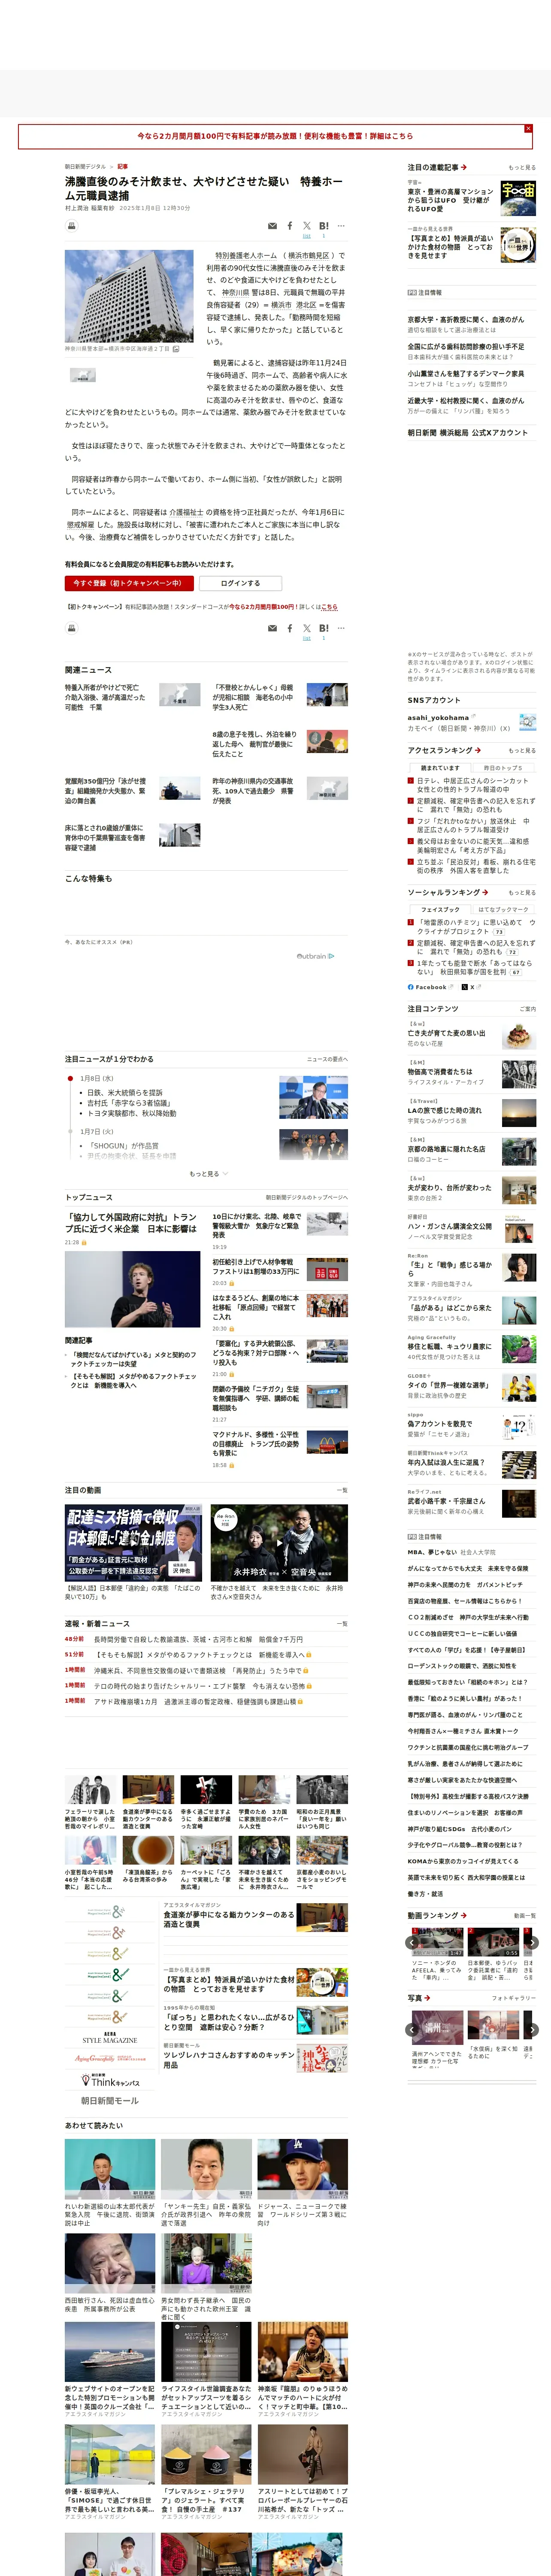
Task: Open the Zuckerberg top news photo
Action: coord(132,1289)
